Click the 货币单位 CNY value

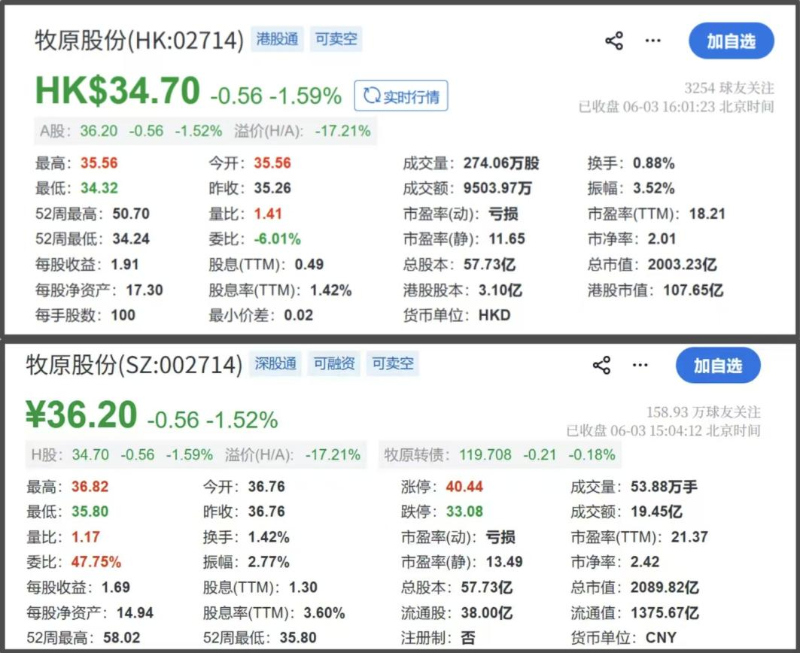click(661, 638)
